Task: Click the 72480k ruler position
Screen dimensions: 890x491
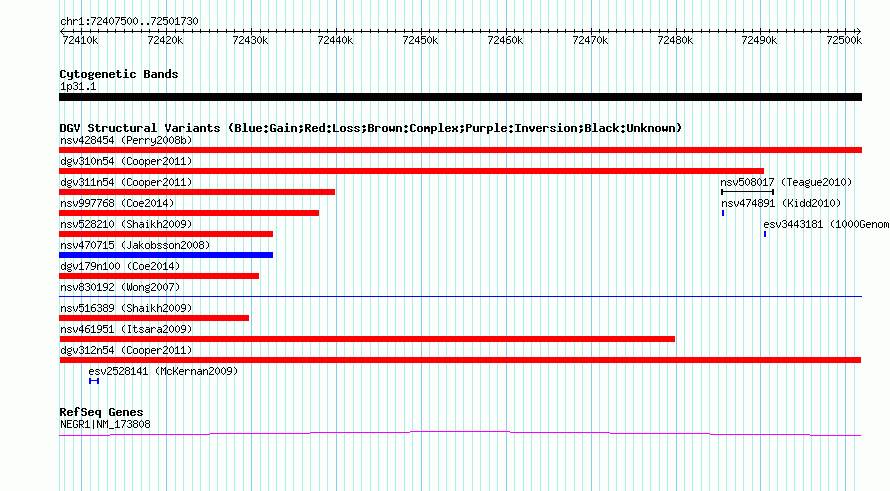Action: 675,40
